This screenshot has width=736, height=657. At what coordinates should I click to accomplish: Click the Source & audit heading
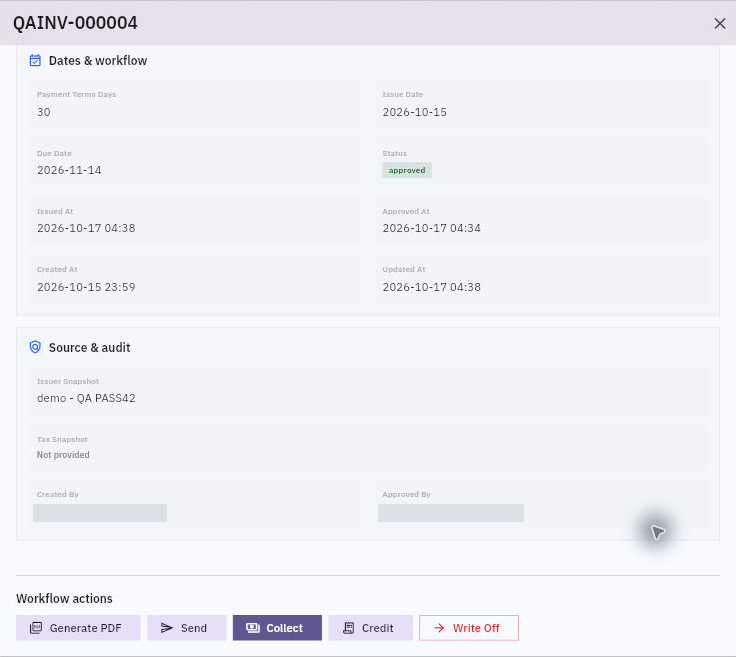pyautogui.click(x=90, y=348)
